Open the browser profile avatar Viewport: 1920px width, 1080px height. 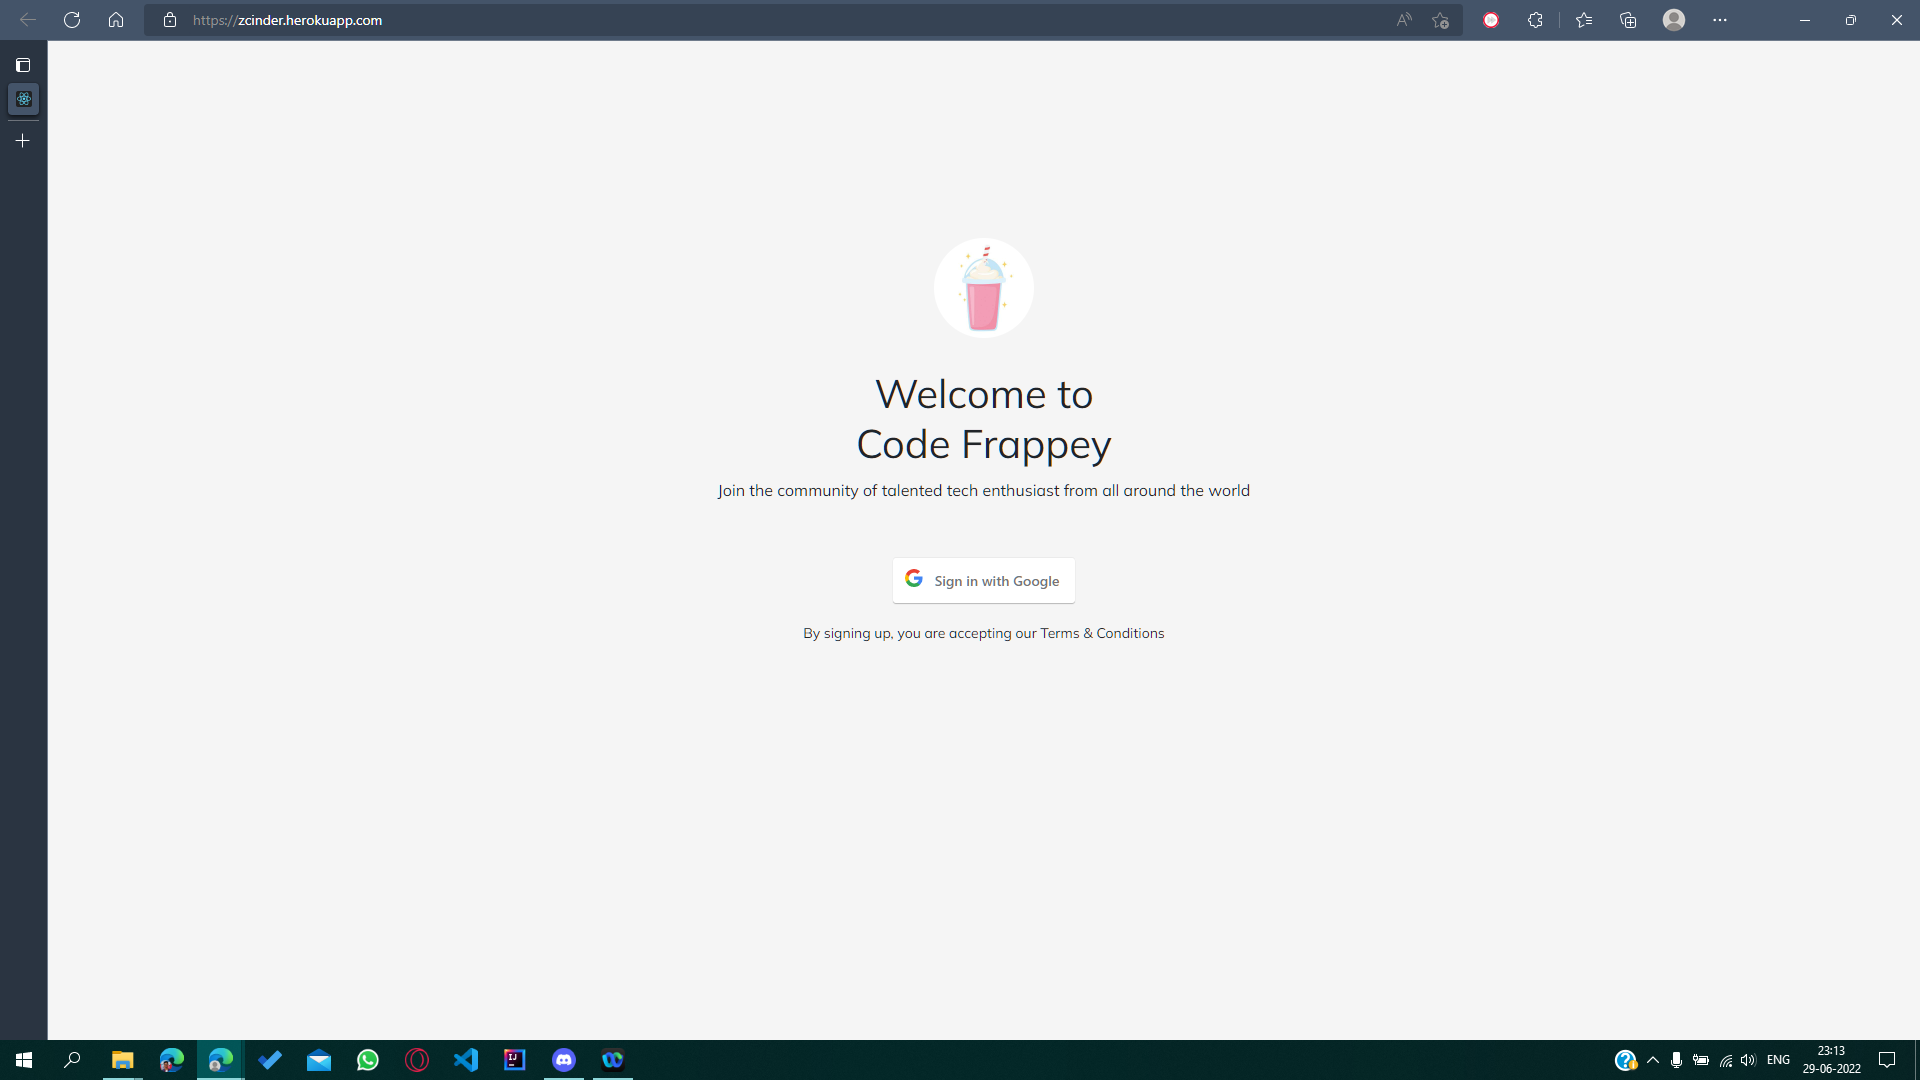pyautogui.click(x=1675, y=19)
